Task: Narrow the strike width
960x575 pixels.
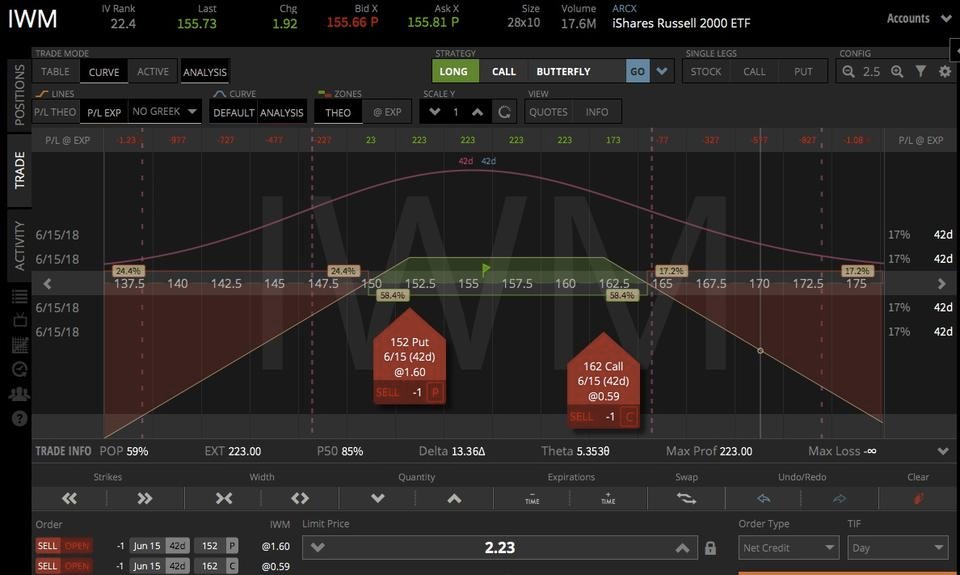Action: (223, 498)
